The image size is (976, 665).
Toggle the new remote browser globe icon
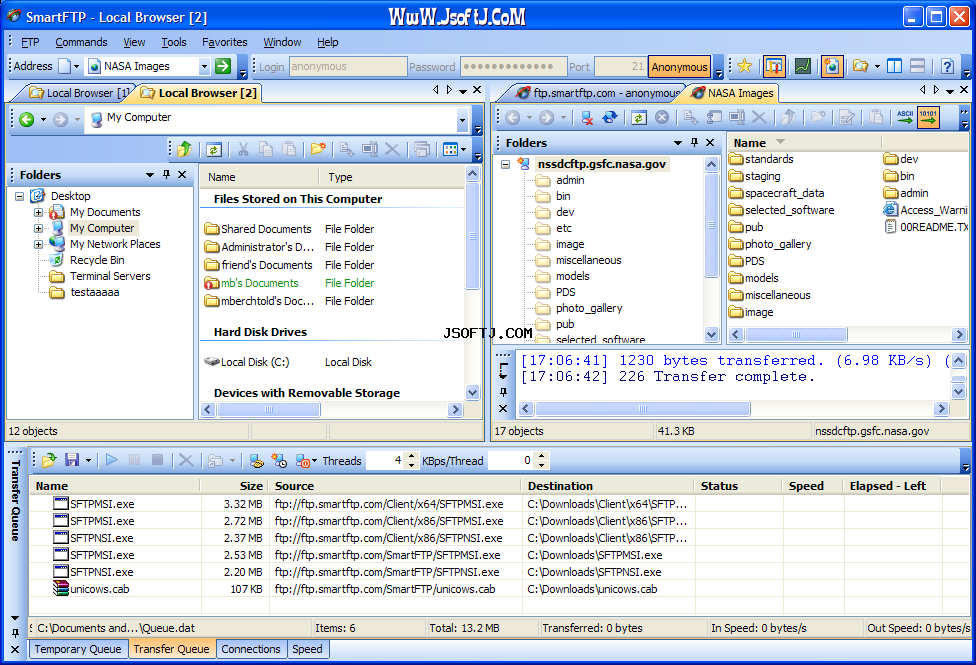point(832,66)
